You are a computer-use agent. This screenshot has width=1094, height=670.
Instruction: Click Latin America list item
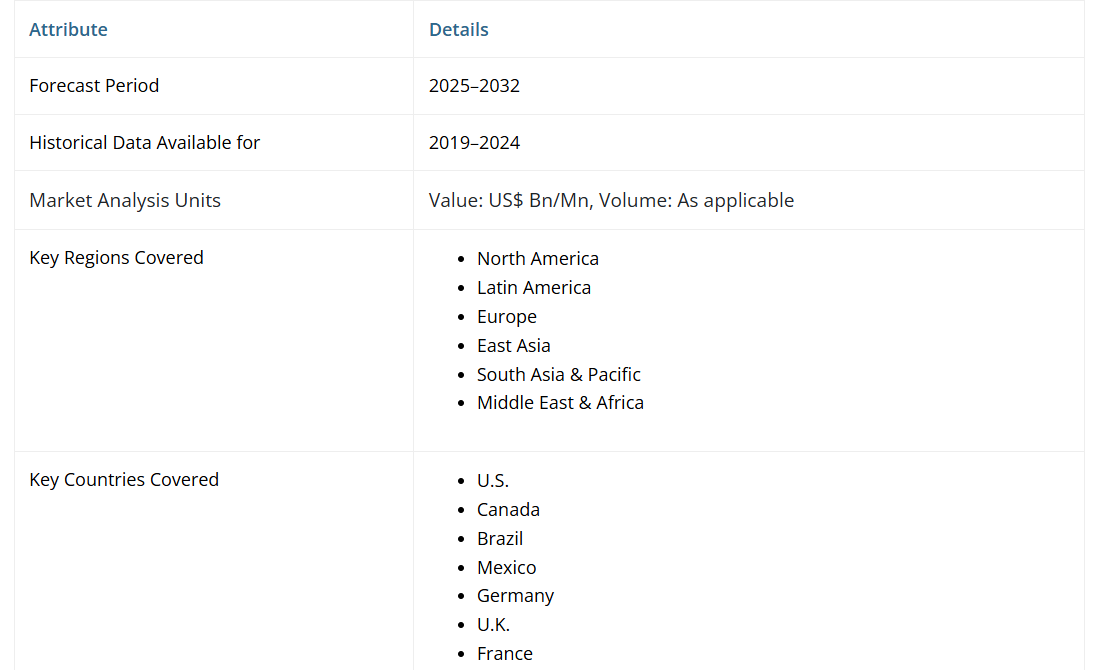click(533, 288)
